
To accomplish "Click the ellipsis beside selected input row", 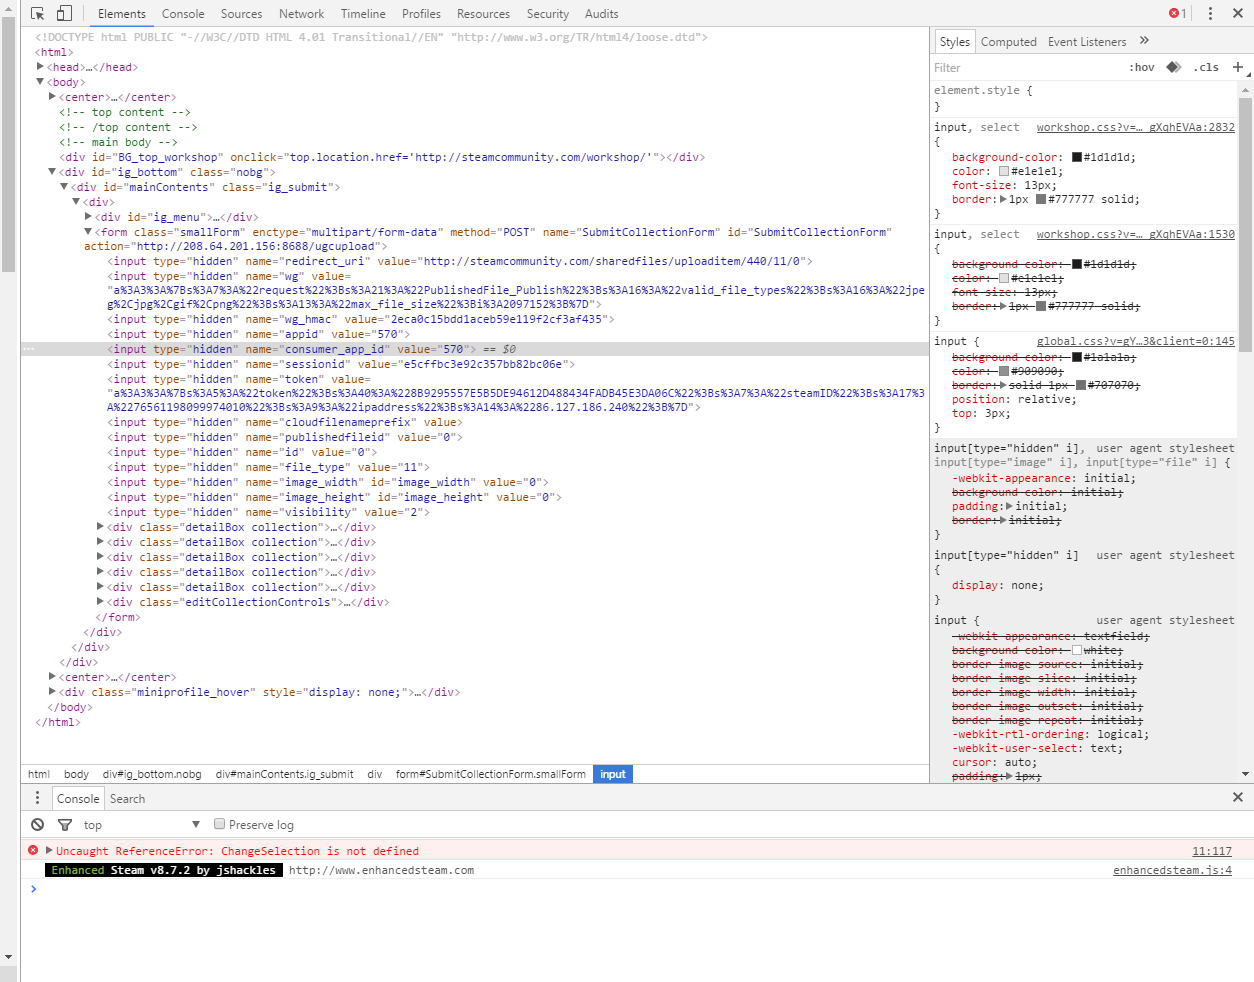I will (29, 349).
